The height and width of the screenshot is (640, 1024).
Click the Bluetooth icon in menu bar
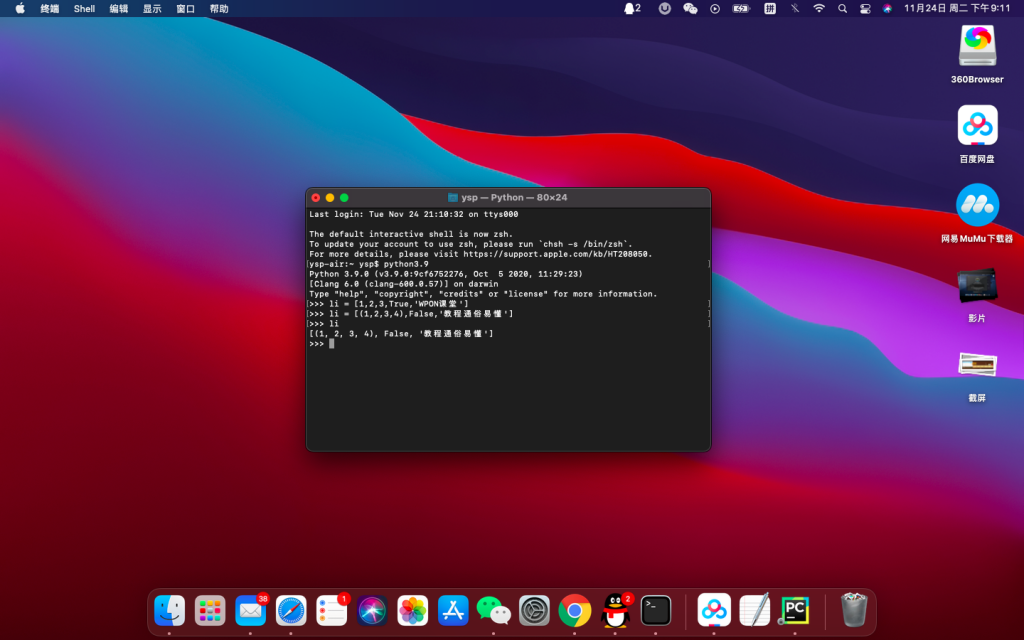(x=795, y=8)
